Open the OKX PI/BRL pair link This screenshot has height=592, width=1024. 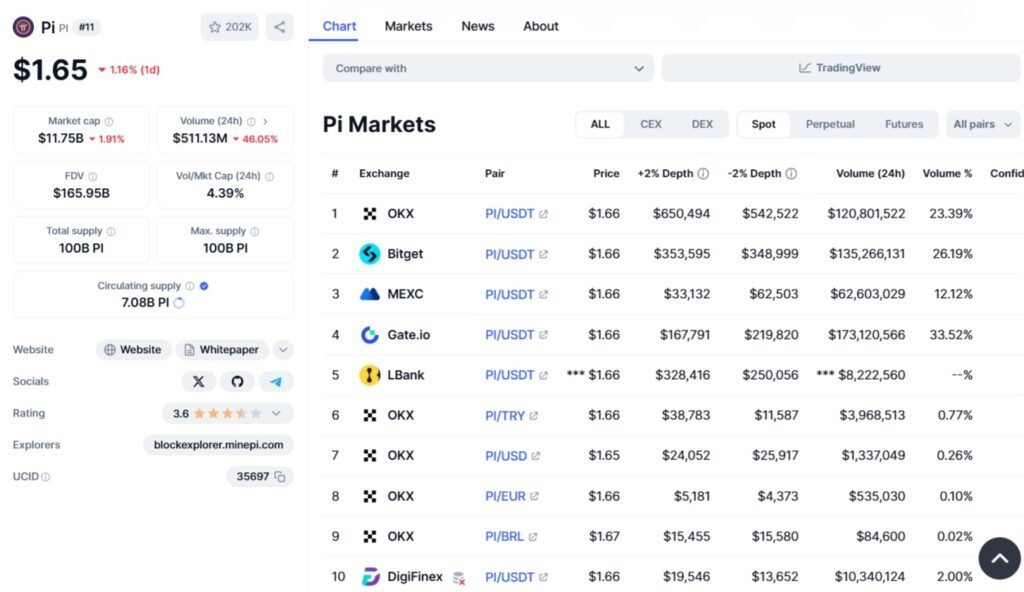tap(511, 536)
